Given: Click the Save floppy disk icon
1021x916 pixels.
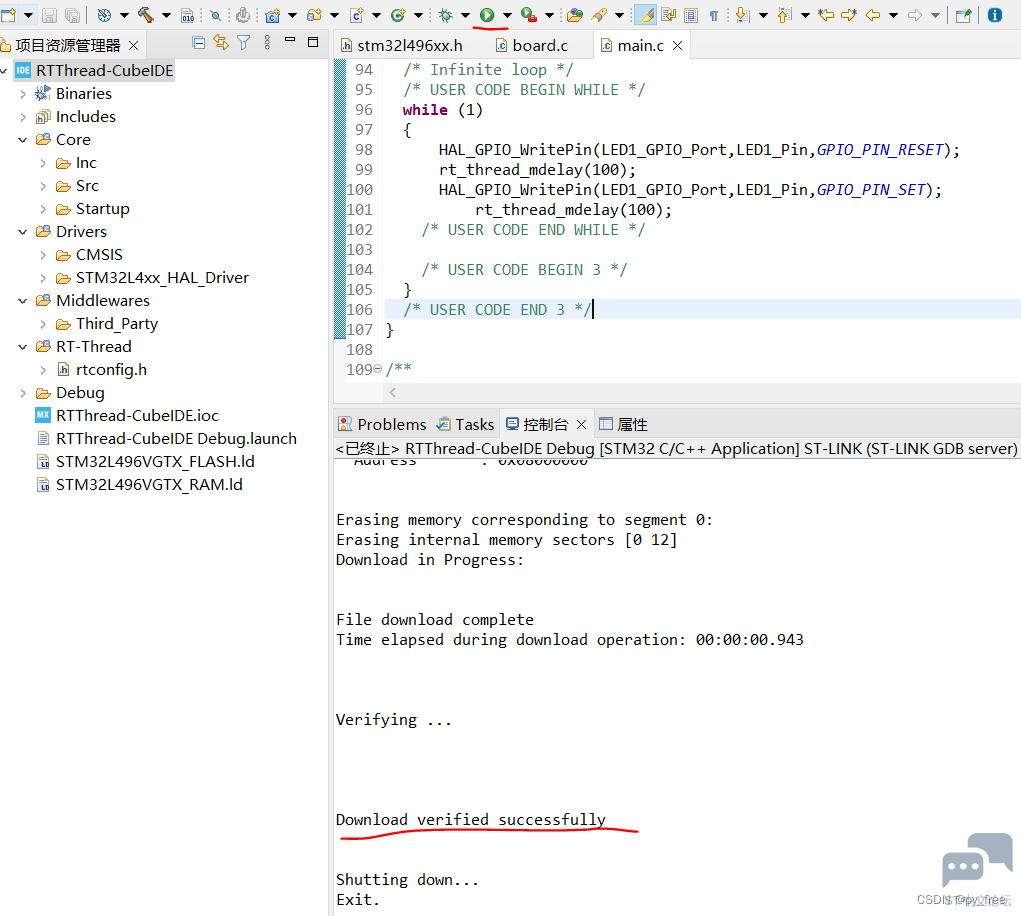Looking at the screenshot, I should [49, 15].
